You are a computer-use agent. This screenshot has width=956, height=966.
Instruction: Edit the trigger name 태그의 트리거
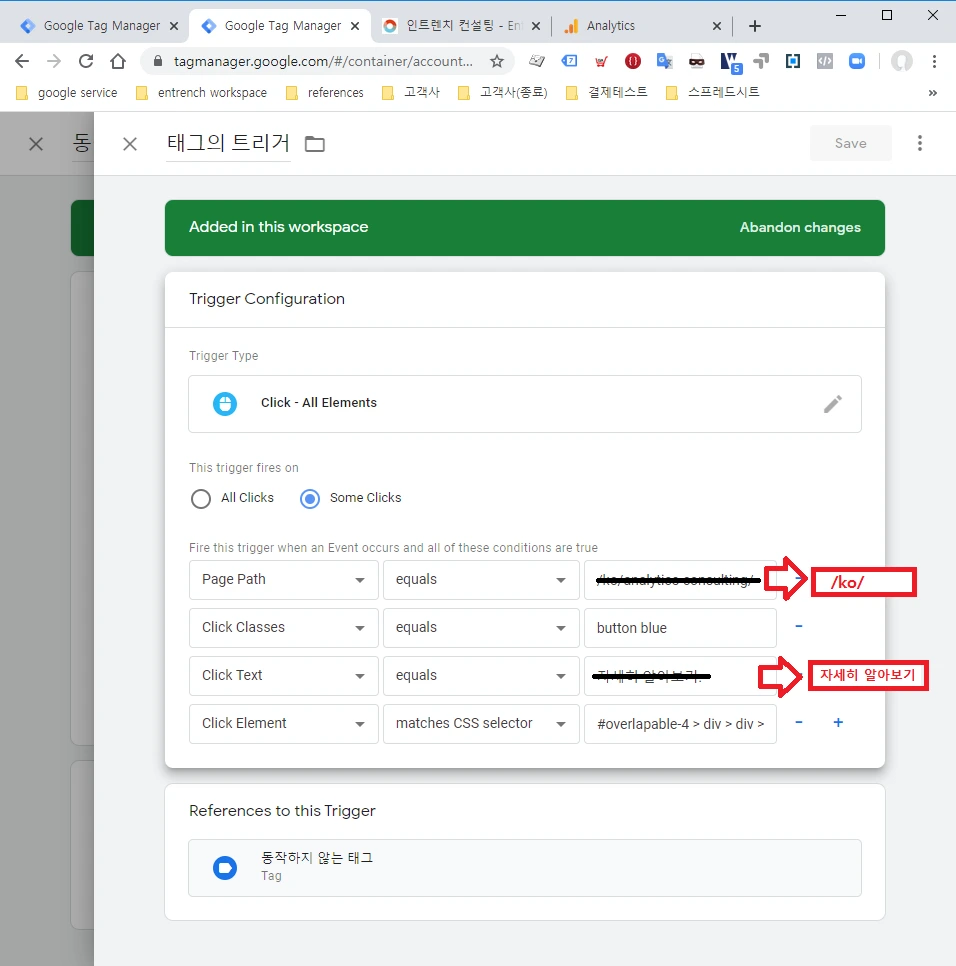(x=228, y=144)
